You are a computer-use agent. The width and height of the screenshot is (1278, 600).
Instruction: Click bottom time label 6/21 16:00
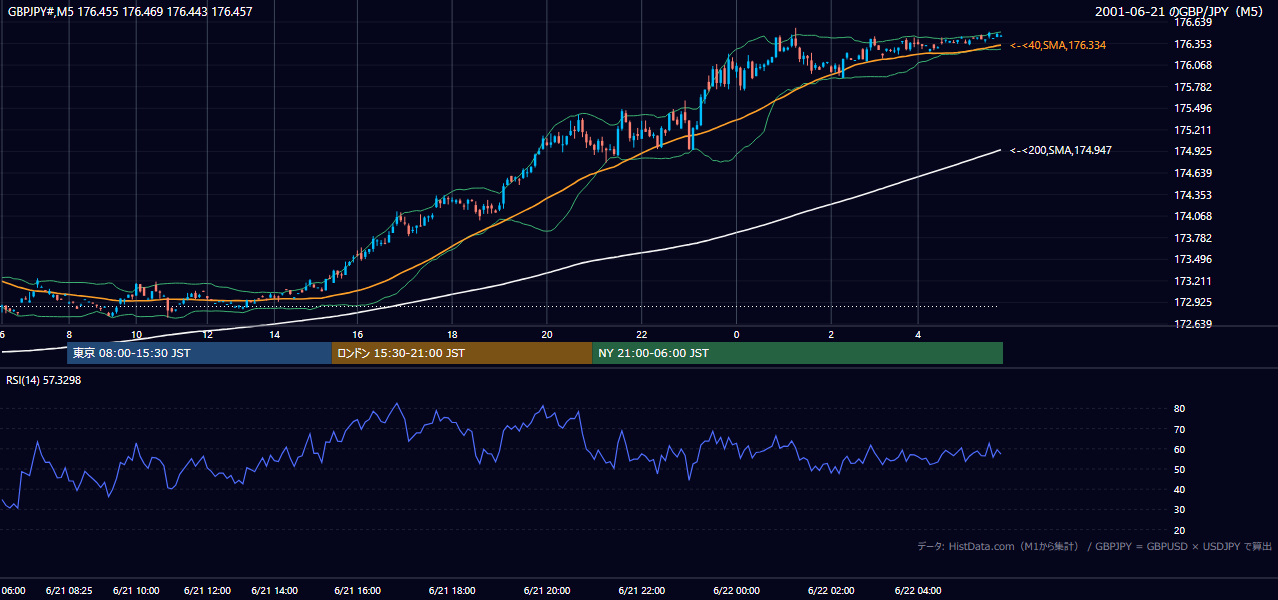coord(357,591)
